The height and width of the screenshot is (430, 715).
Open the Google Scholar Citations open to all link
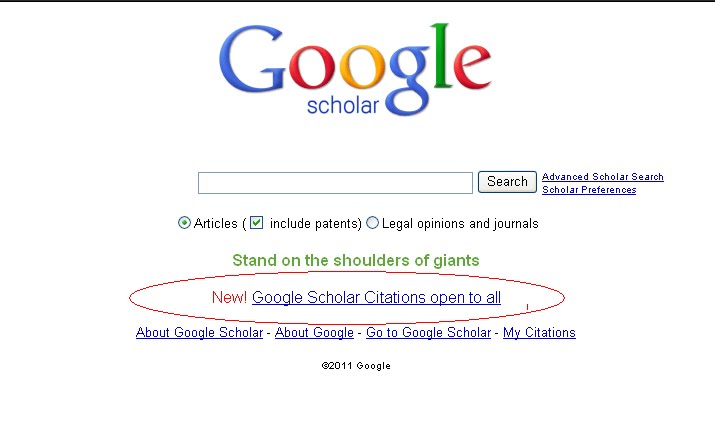(376, 298)
